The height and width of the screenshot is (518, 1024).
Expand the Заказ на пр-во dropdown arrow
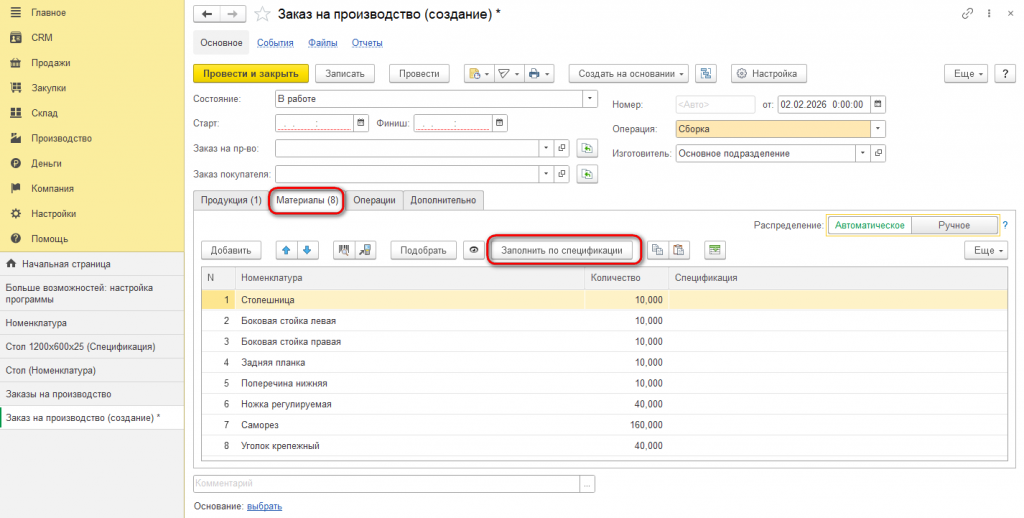[547, 149]
